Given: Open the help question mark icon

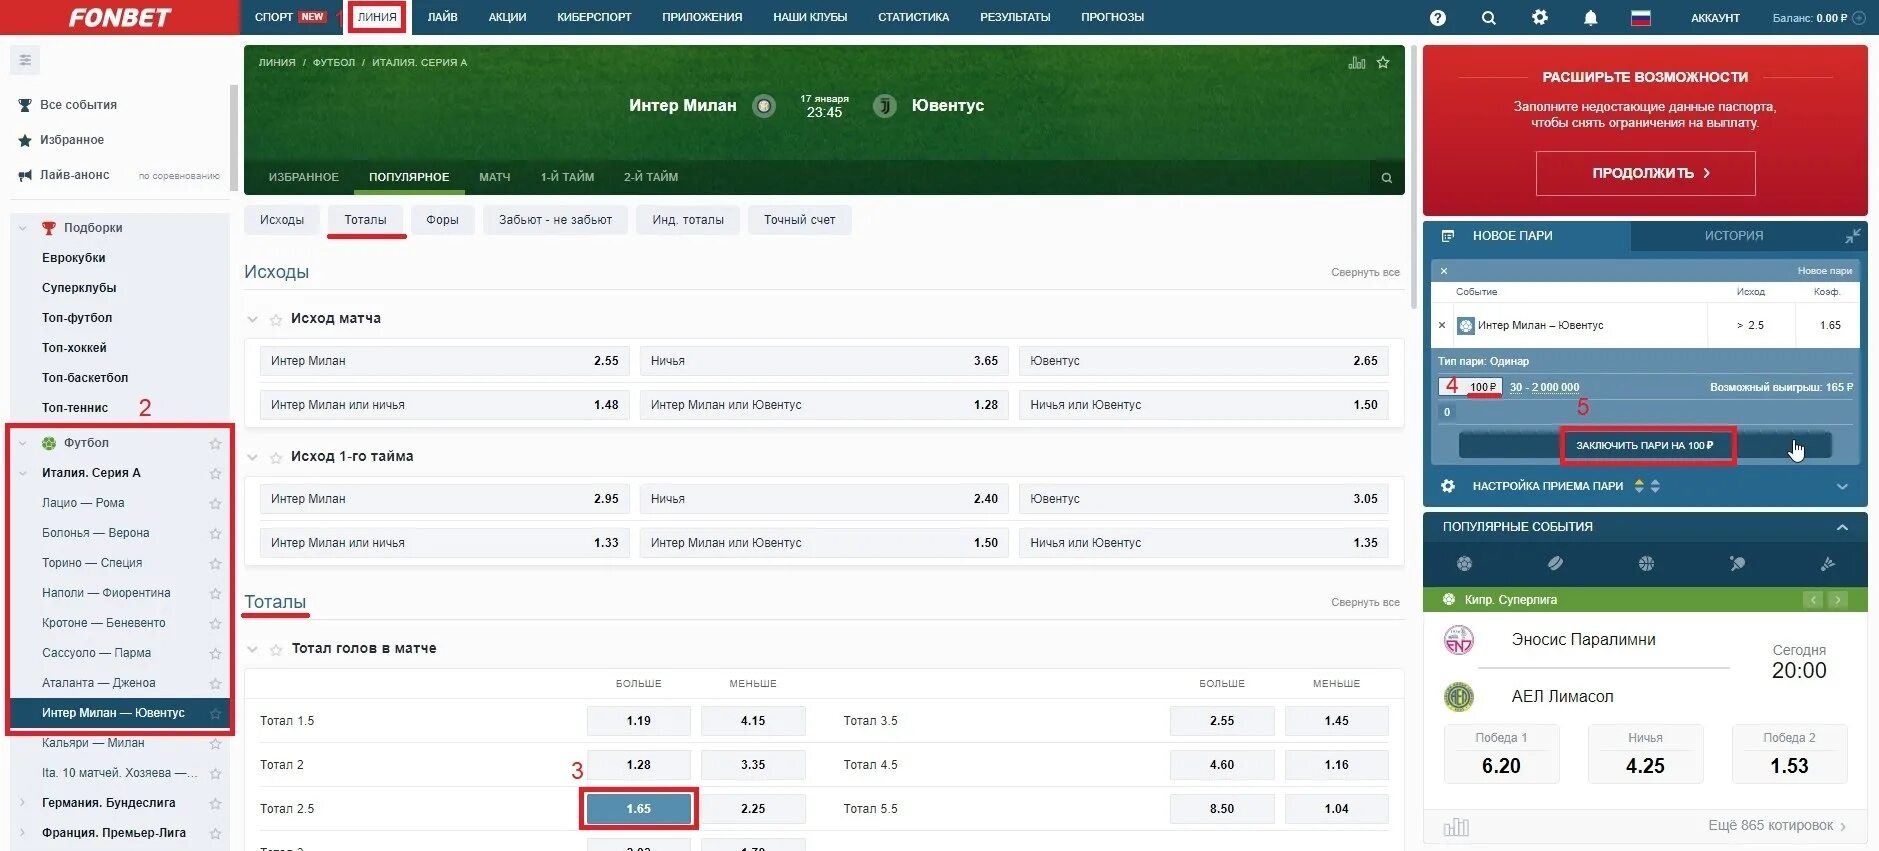Looking at the screenshot, I should (1437, 17).
